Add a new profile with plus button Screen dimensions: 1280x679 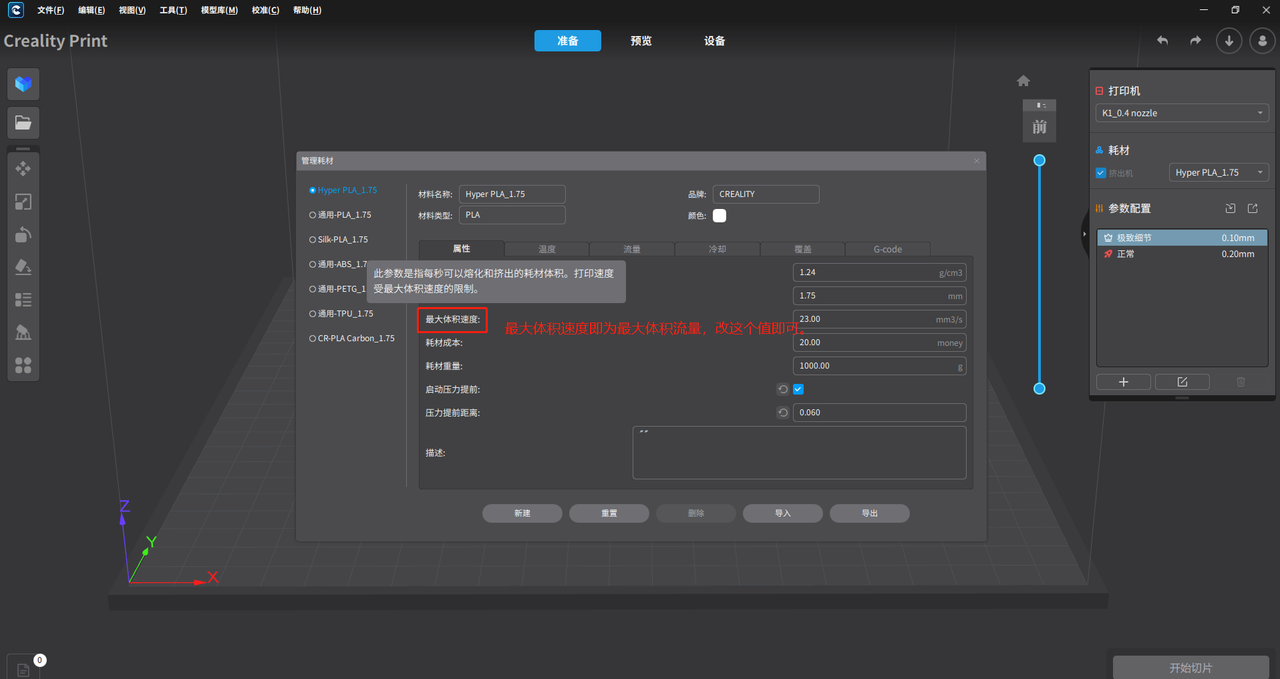click(x=1123, y=382)
